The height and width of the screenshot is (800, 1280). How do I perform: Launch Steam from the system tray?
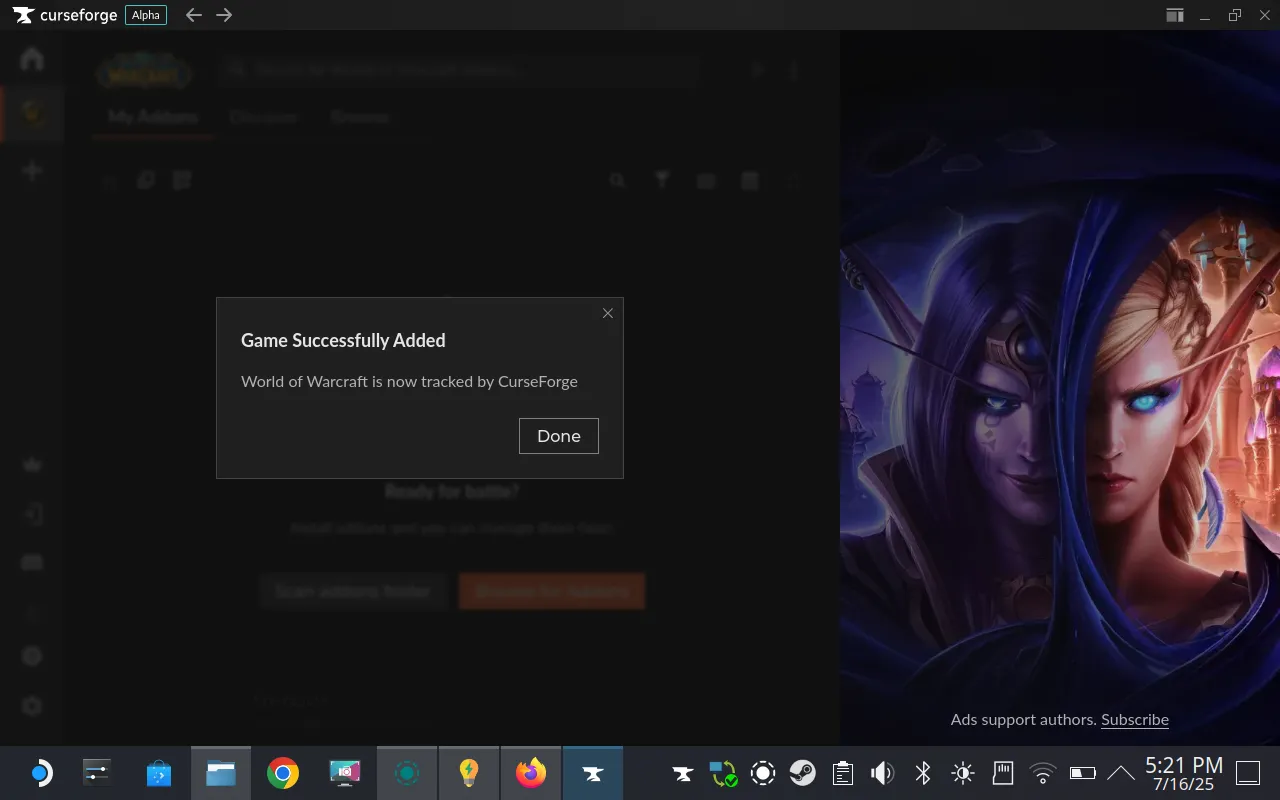click(803, 772)
